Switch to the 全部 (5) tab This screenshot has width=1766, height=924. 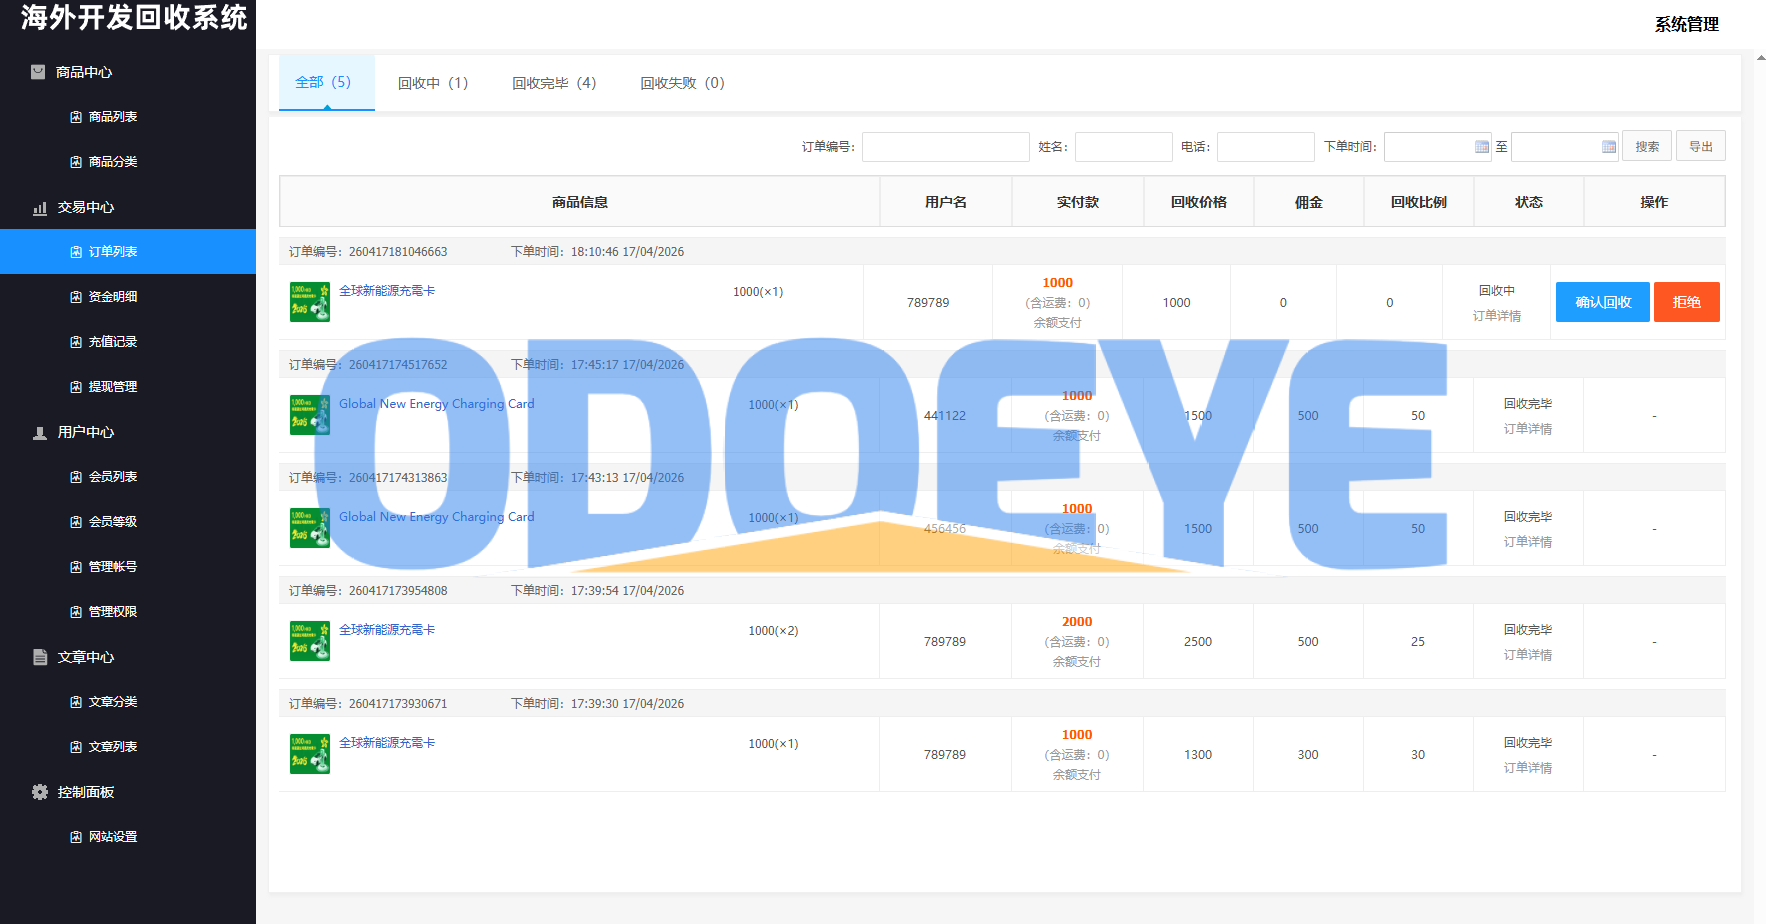pos(326,82)
